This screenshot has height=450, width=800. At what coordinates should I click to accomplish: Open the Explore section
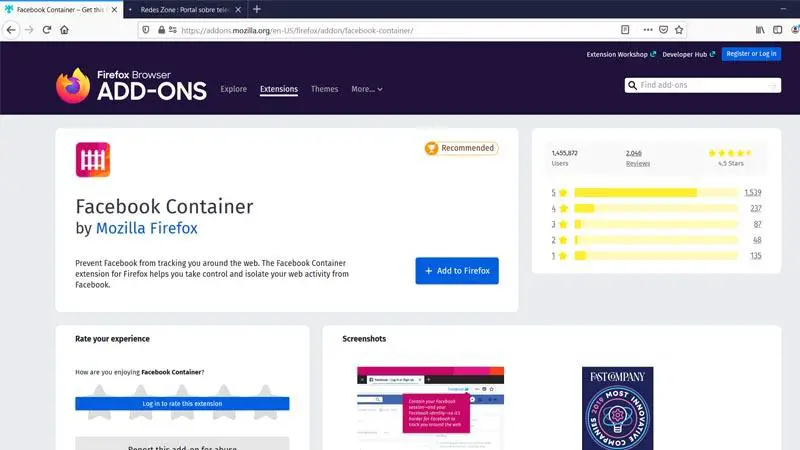tap(234, 89)
